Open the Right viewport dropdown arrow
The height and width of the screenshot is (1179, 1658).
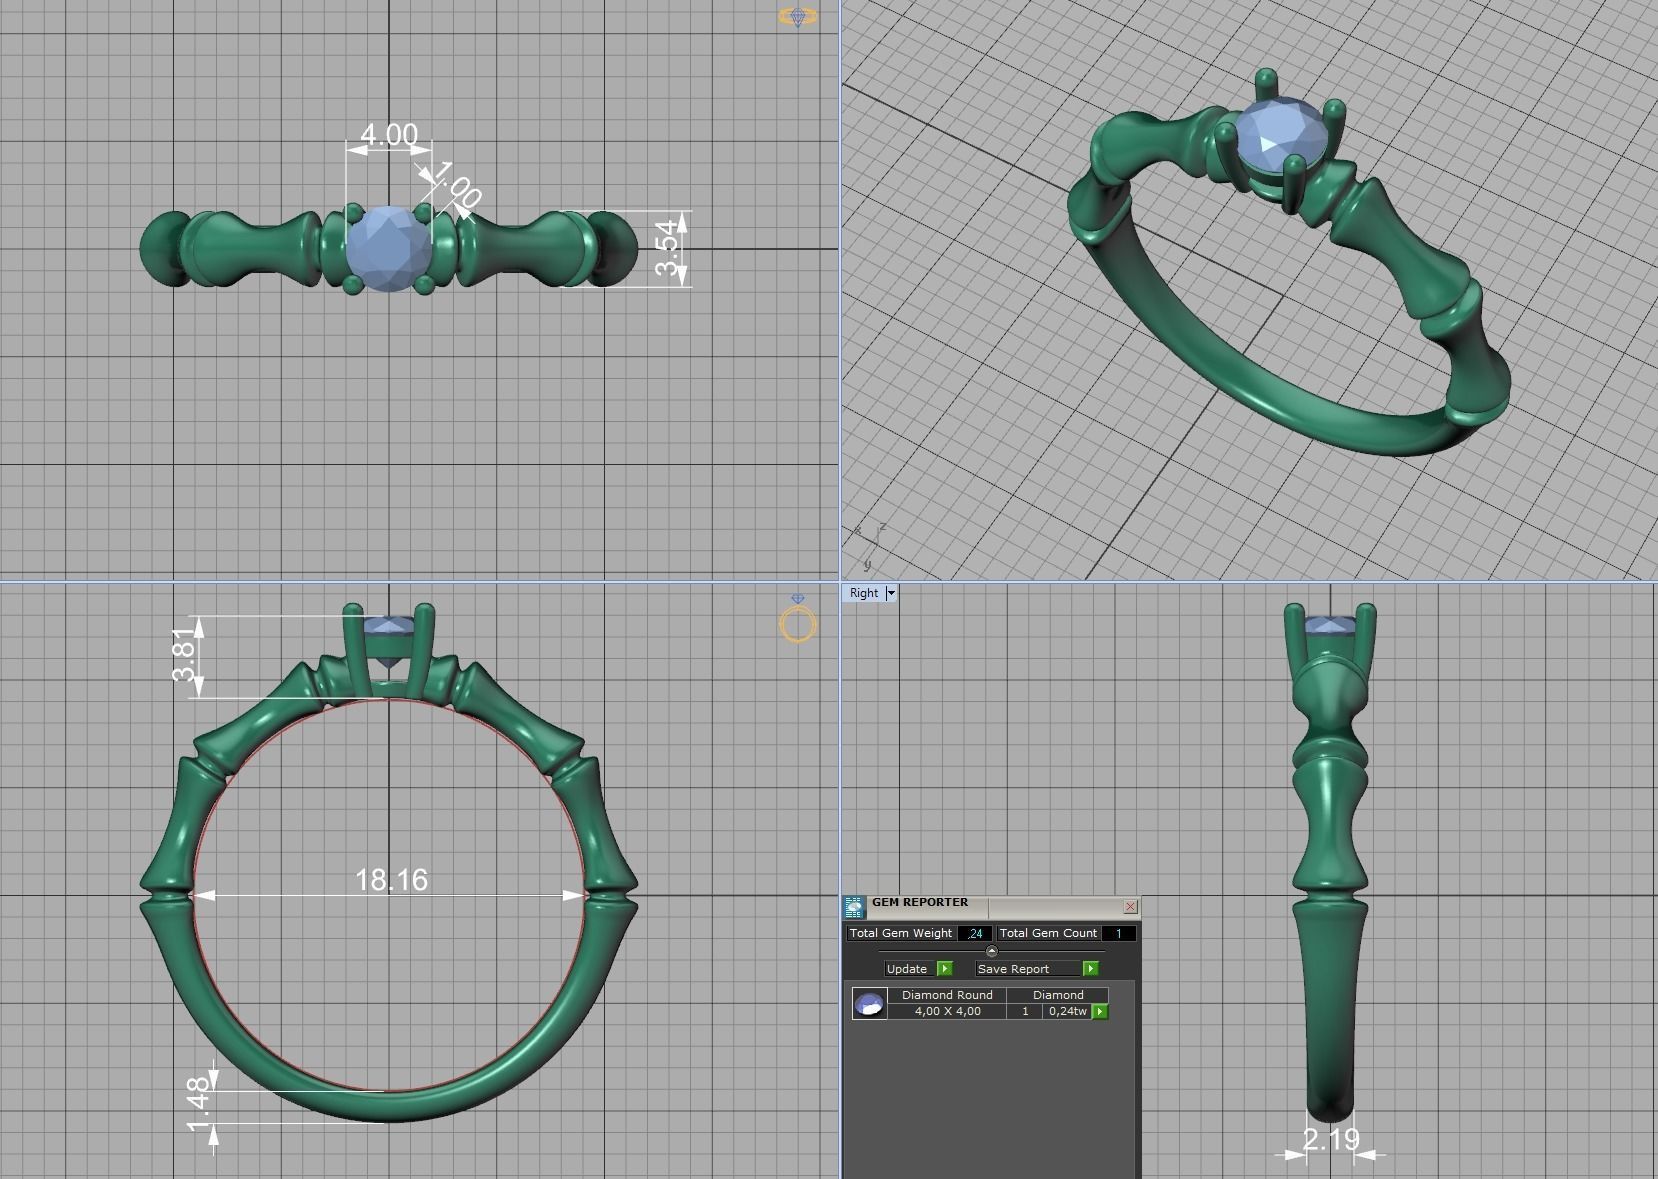pos(891,593)
